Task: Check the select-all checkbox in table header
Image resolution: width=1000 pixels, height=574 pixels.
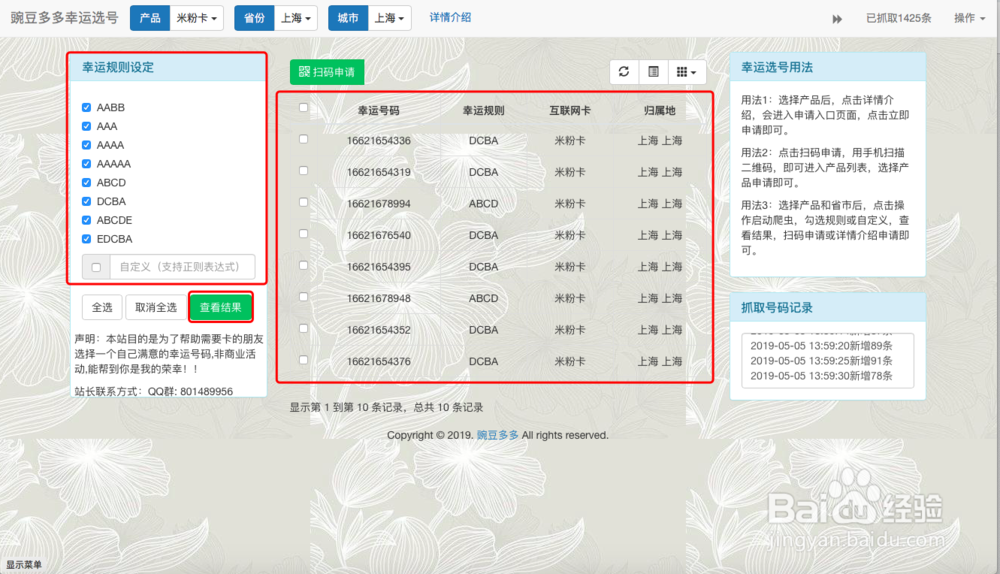Action: (x=304, y=108)
